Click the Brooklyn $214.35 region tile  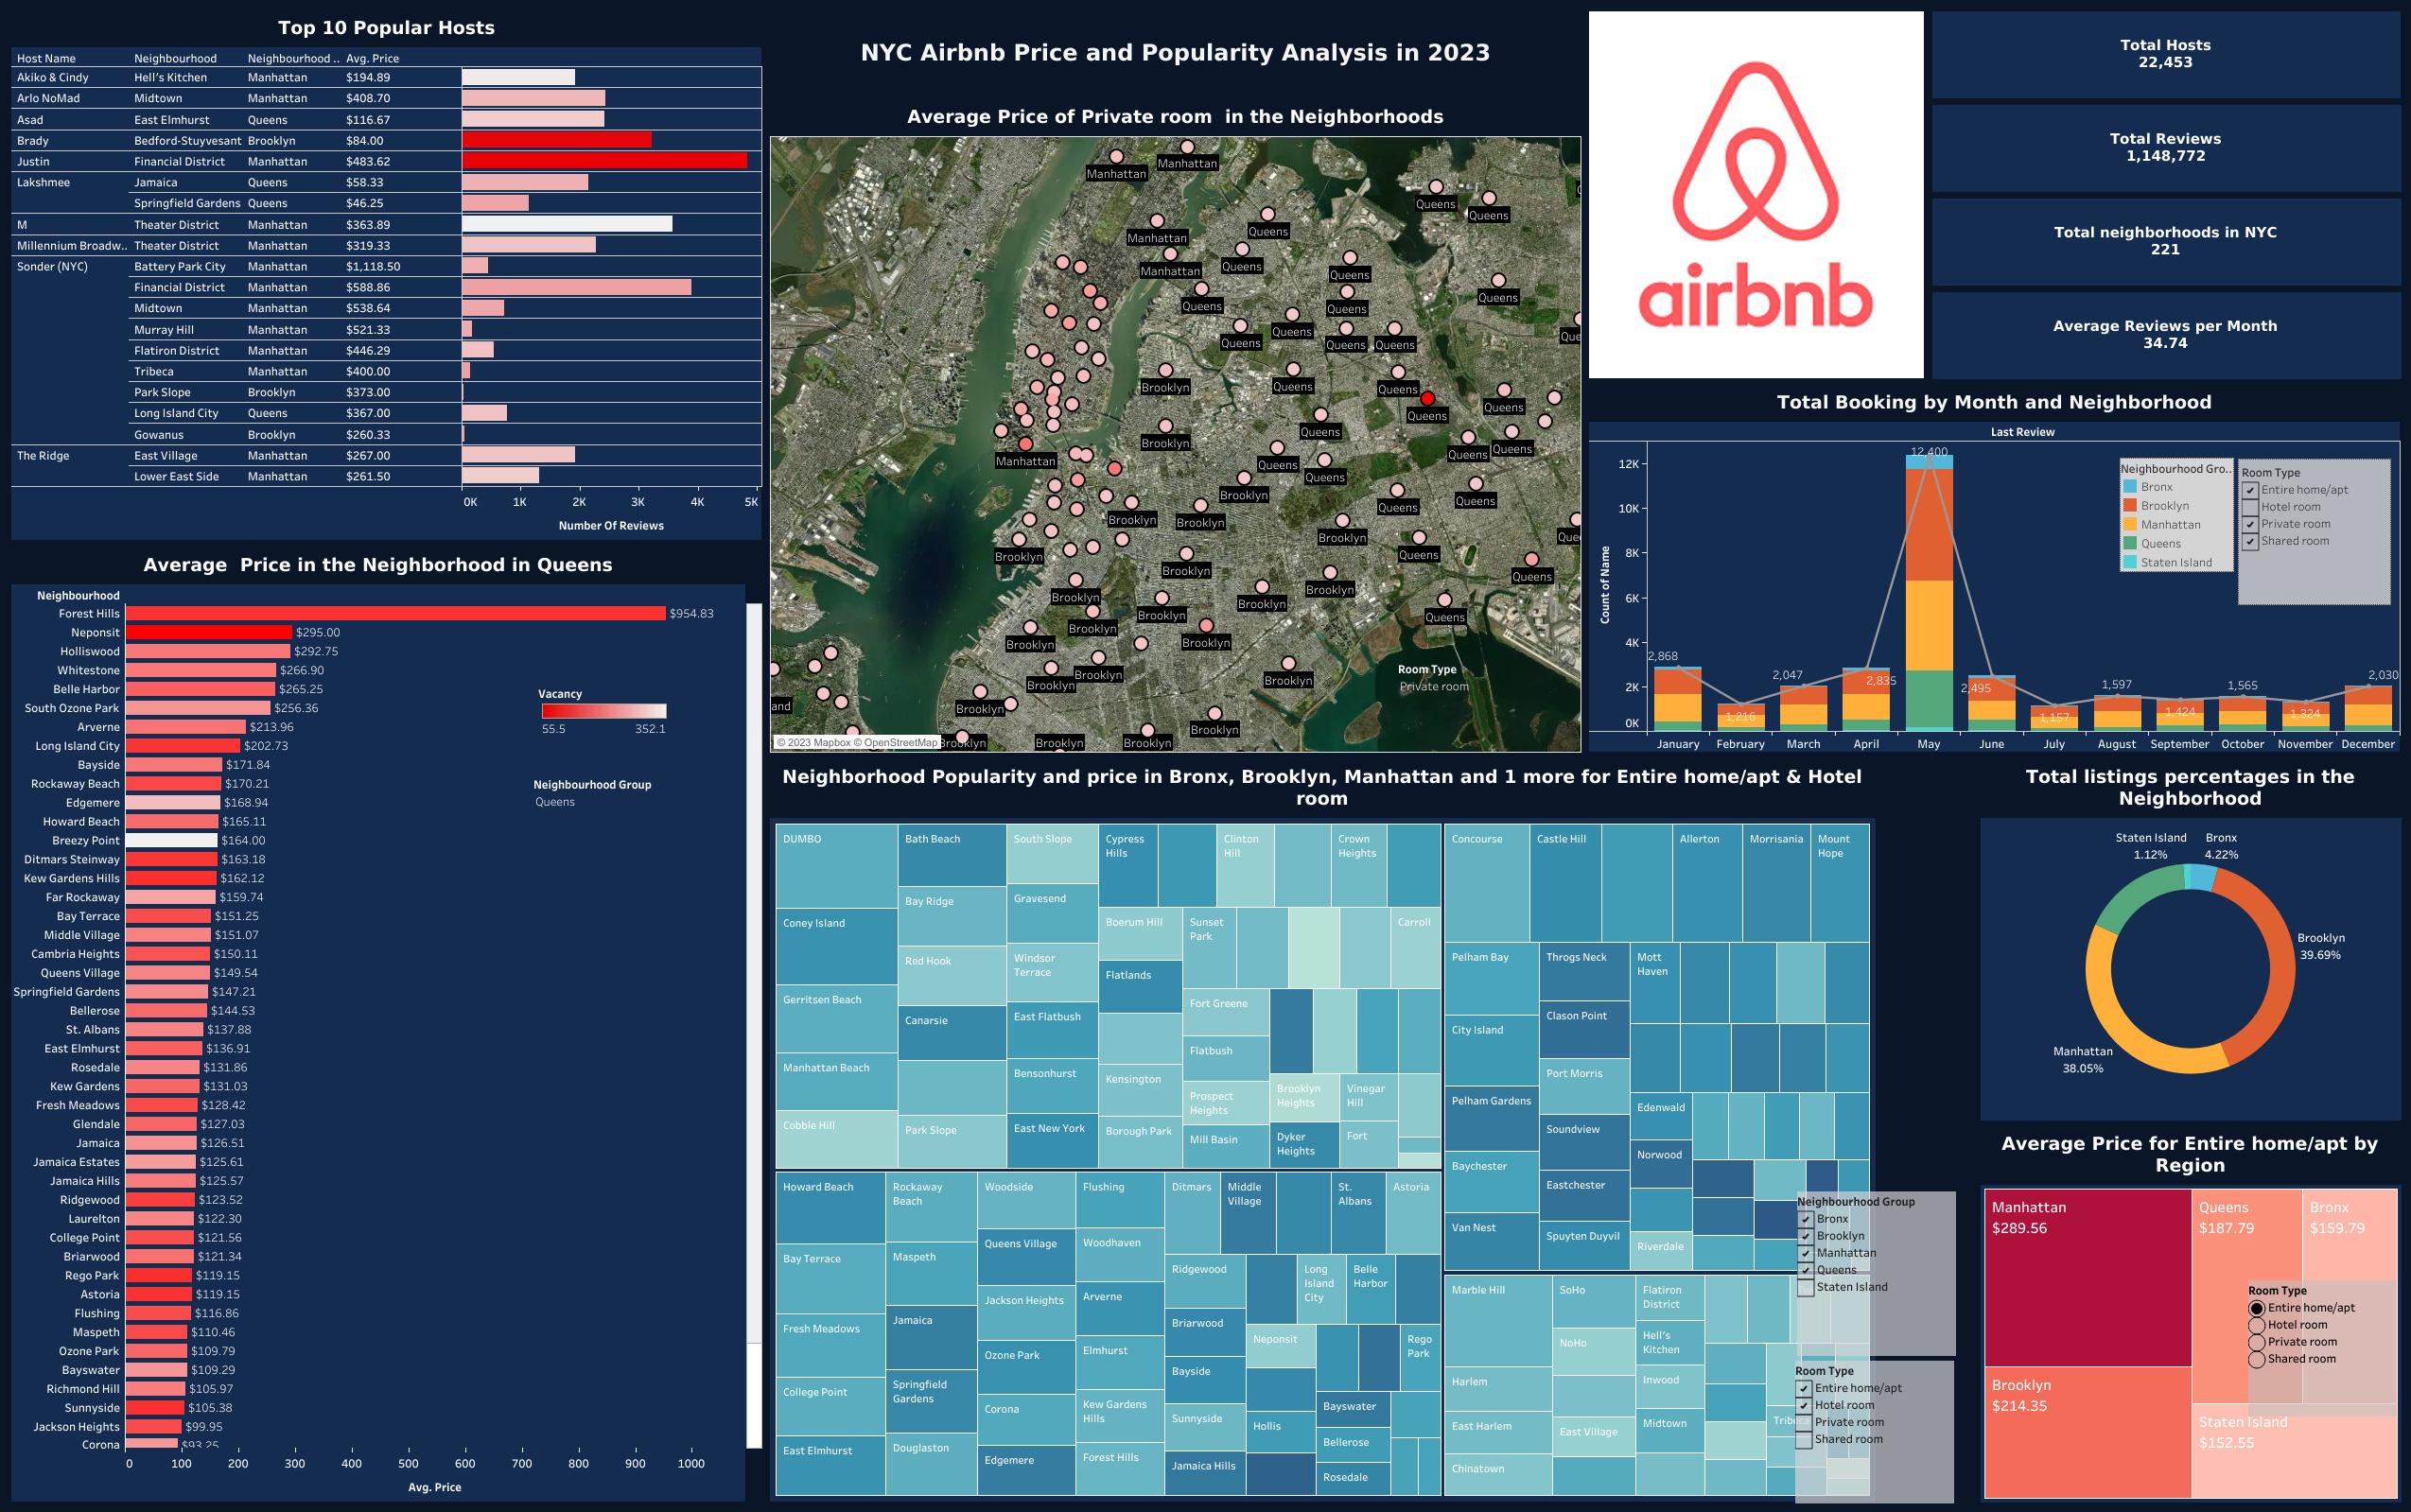tap(2087, 1431)
